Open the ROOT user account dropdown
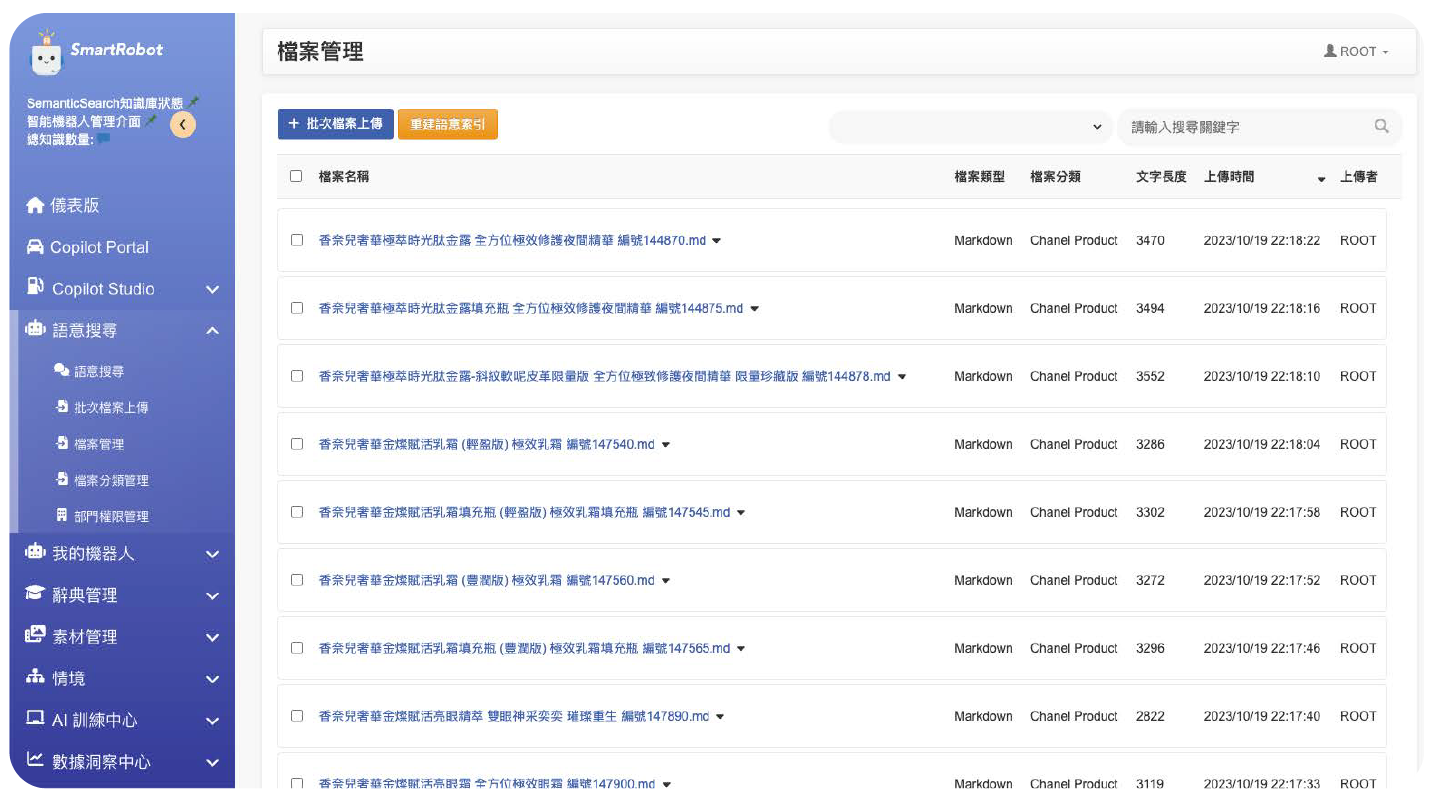This screenshot has height=802, width=1434. click(1355, 51)
